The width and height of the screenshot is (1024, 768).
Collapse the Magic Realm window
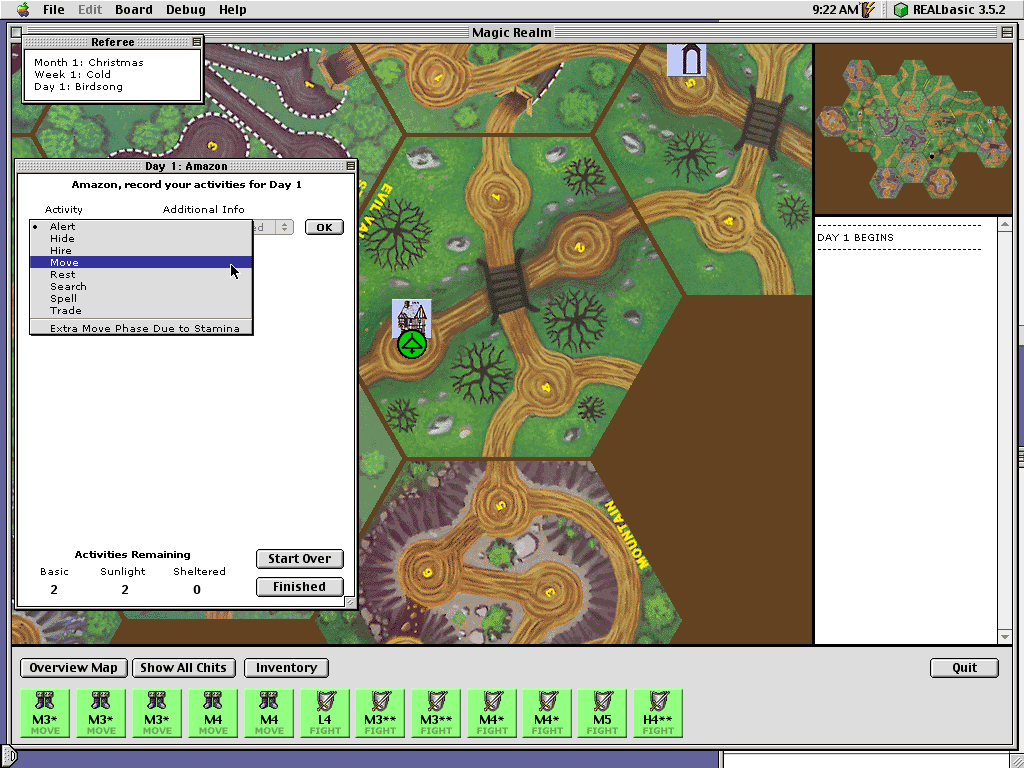(1006, 32)
